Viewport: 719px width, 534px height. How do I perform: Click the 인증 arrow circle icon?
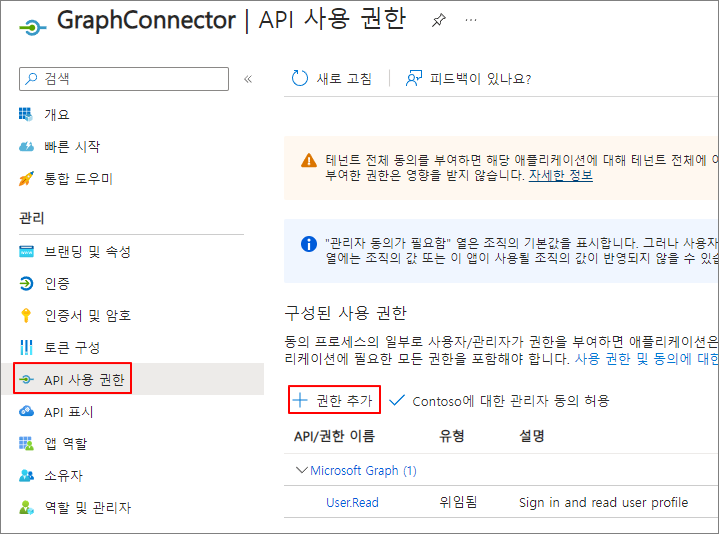pyautogui.click(x=26, y=283)
